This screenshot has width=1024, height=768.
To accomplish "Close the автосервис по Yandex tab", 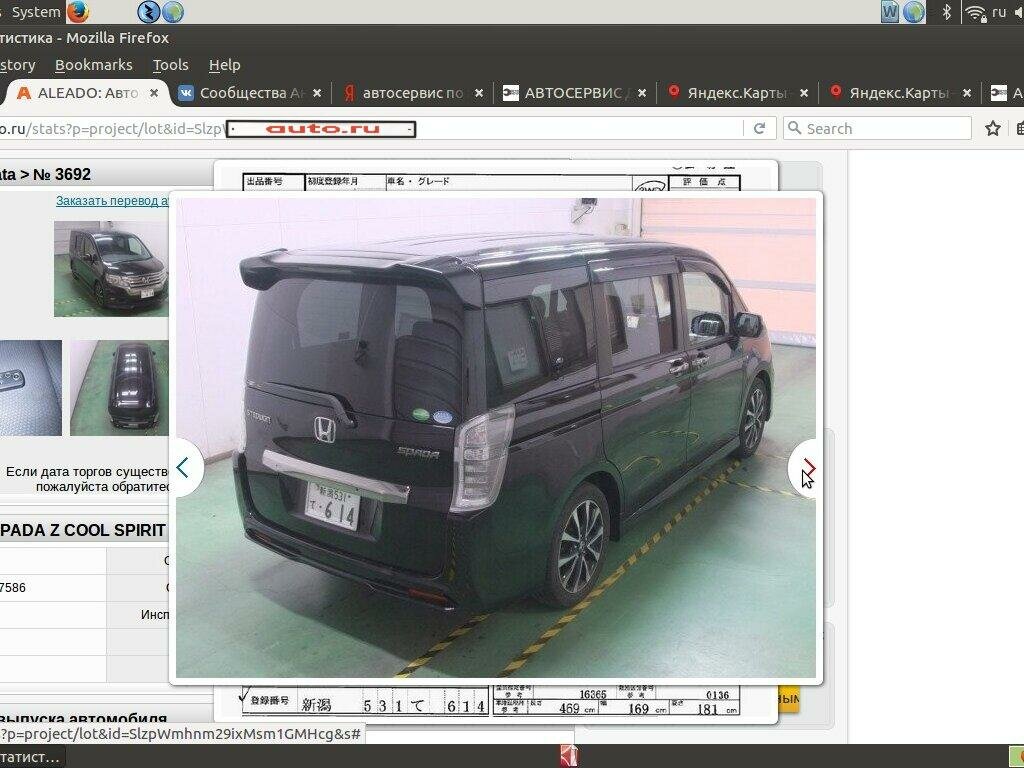I will coord(479,93).
